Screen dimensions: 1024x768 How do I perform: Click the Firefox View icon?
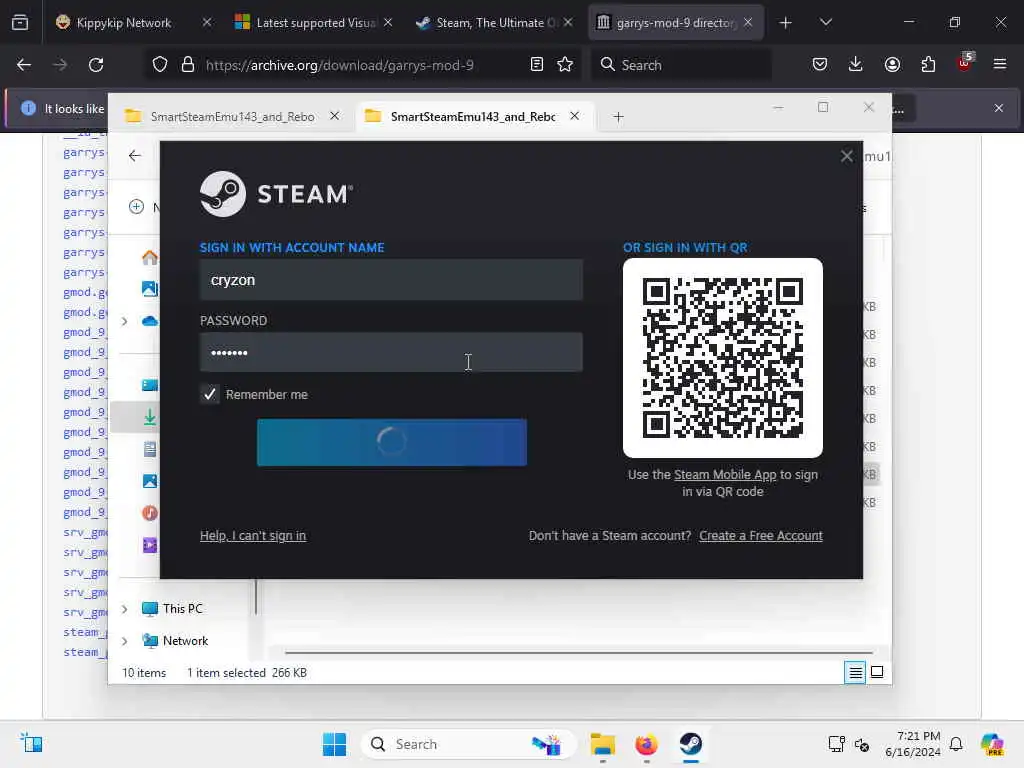coord(20,22)
